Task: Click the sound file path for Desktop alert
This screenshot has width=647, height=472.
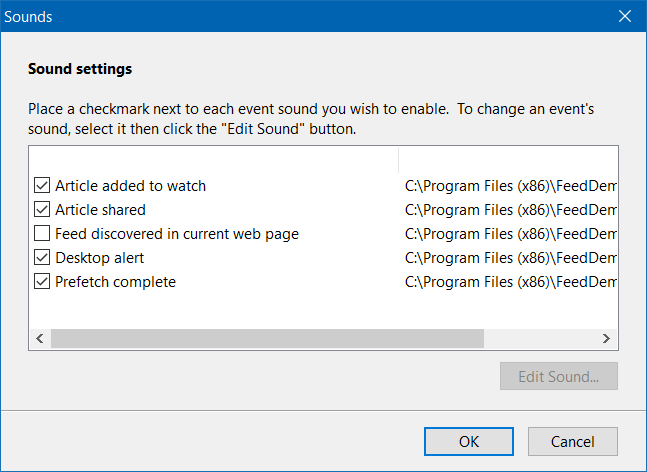Action: tap(511, 258)
